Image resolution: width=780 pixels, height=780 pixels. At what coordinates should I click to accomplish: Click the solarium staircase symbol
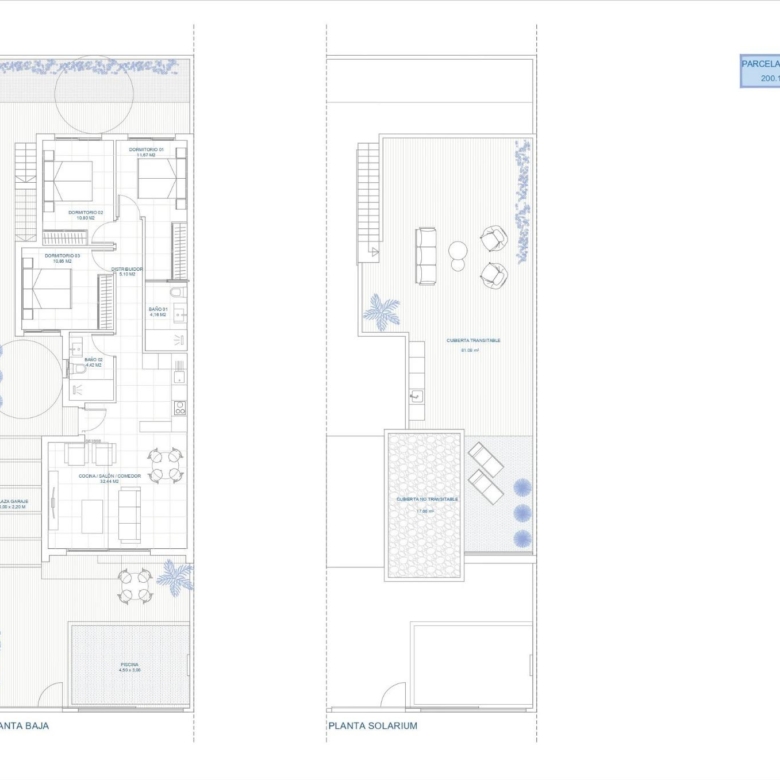(x=369, y=200)
